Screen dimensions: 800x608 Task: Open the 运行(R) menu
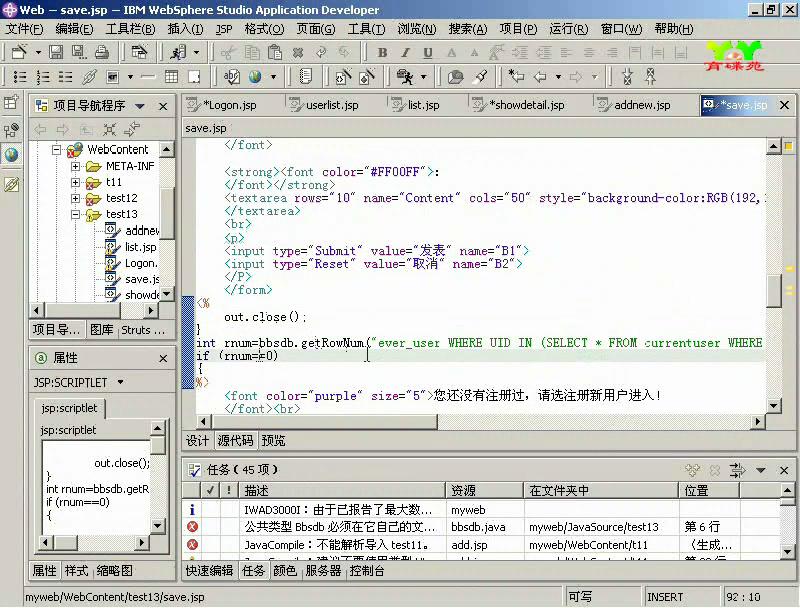569,29
